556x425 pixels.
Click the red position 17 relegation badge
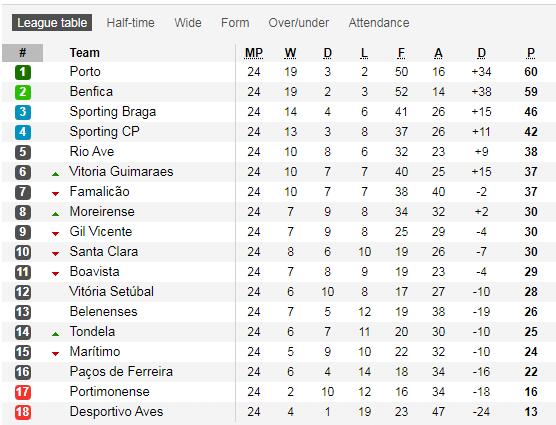[23, 392]
